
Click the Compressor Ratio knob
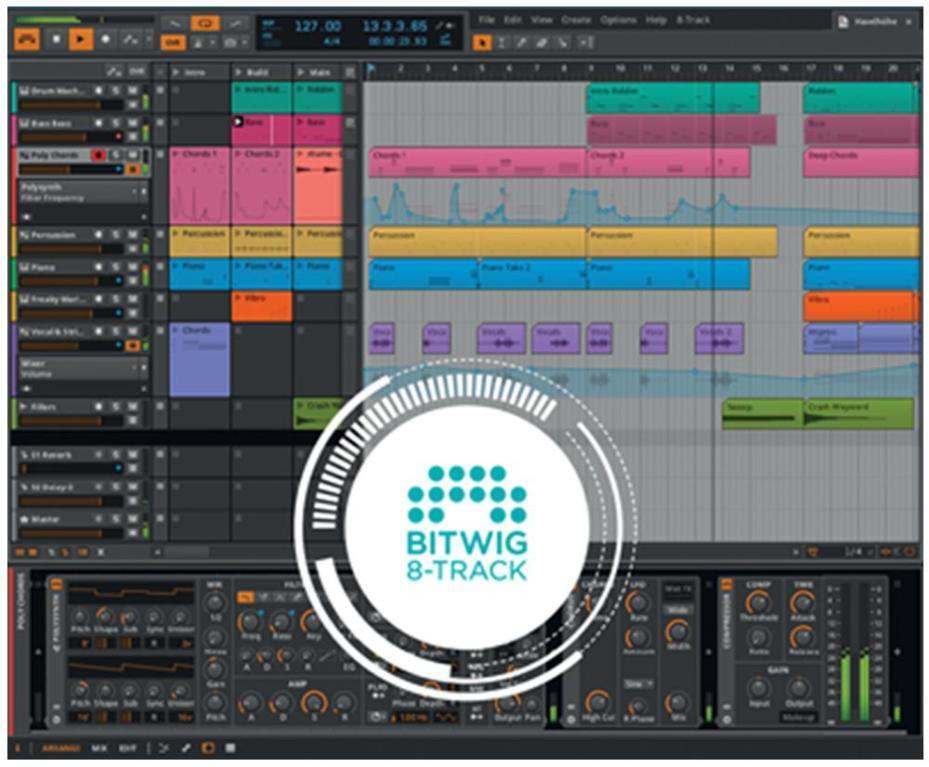pyautogui.click(x=758, y=637)
